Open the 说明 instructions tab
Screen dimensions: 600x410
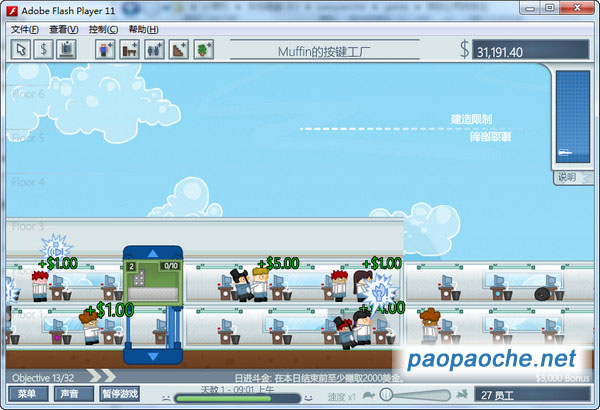tap(572, 177)
